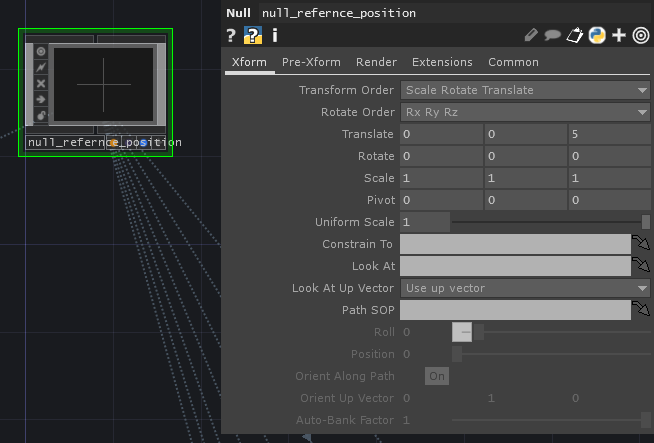
Task: Switch to the Pre-Xform tab
Action: 311,62
